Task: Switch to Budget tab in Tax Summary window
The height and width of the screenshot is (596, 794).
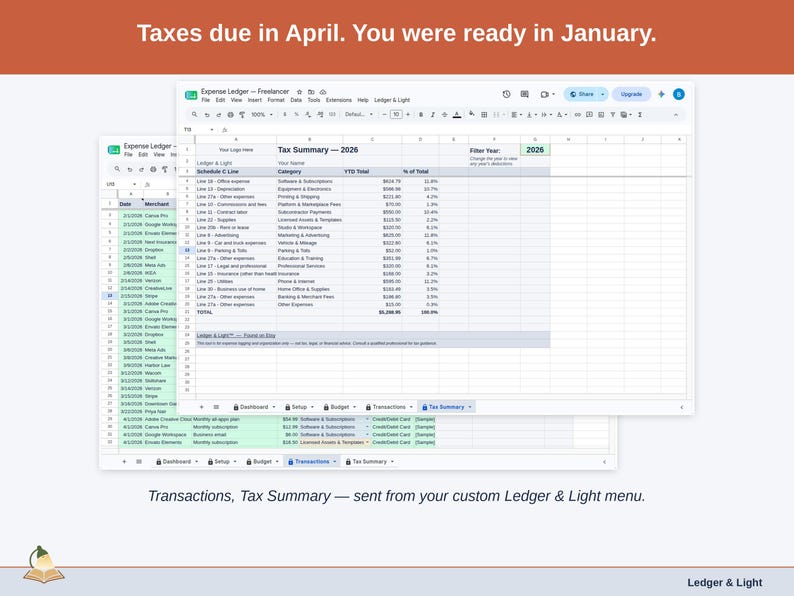Action: point(339,407)
